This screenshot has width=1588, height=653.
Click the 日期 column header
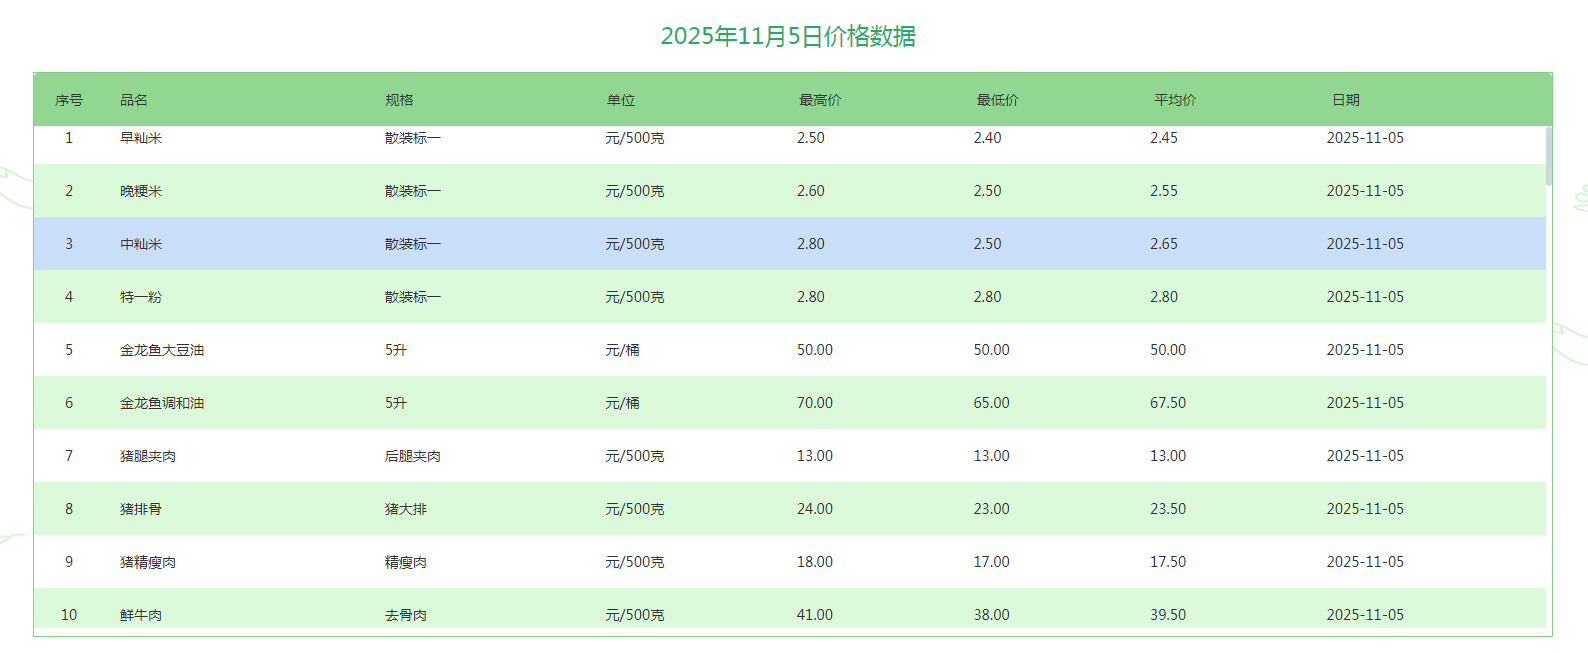(x=1346, y=100)
